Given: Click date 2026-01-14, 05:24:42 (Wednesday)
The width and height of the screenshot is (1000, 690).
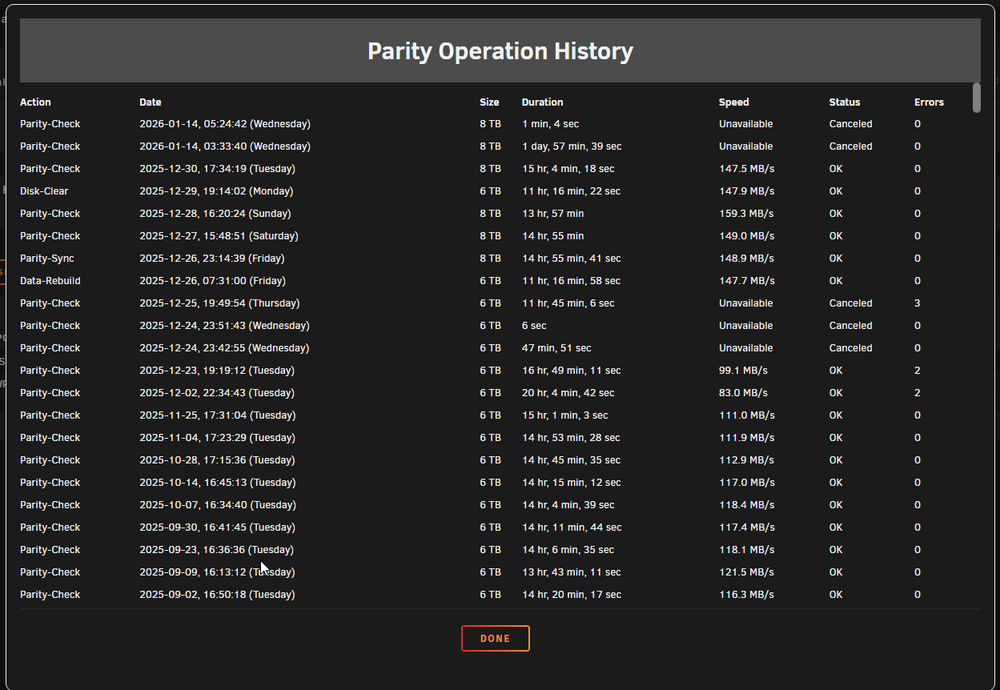Looking at the screenshot, I should 225,124.
